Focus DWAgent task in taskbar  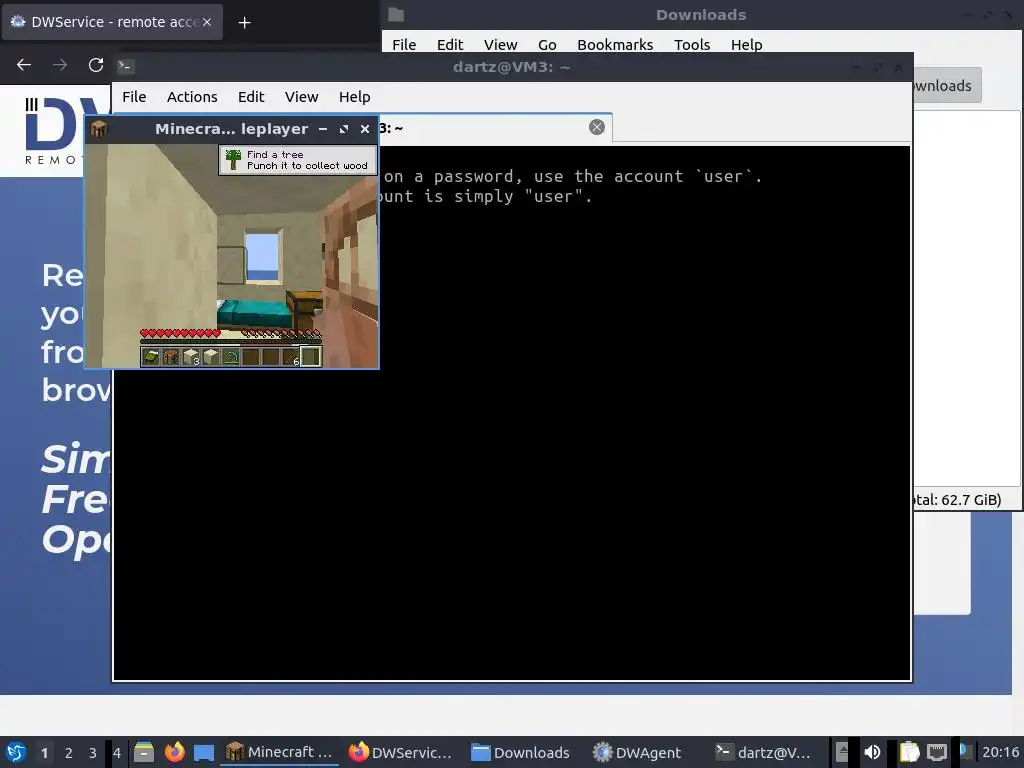tap(637, 752)
